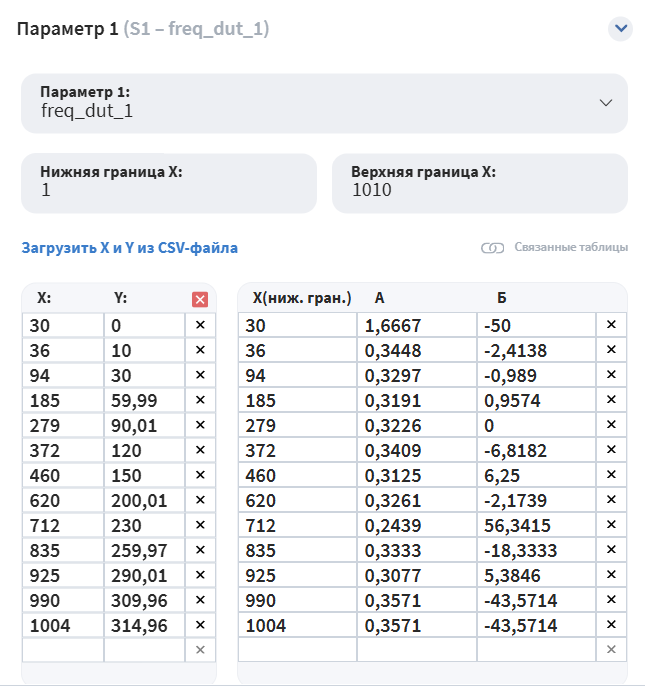Image resolution: width=645 pixels, height=688 pixels.
Task: Collapse the Параметр 1 section chevron
Action: tap(621, 29)
